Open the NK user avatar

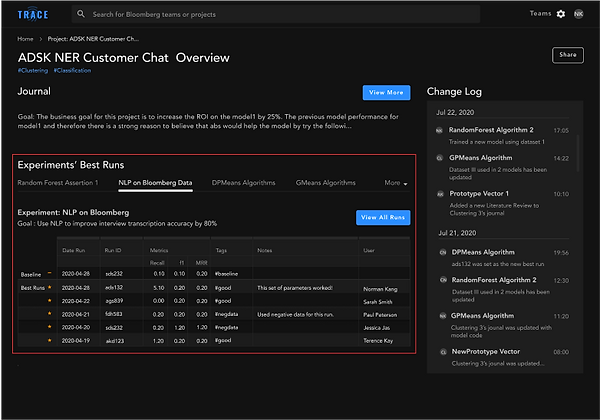pos(578,14)
